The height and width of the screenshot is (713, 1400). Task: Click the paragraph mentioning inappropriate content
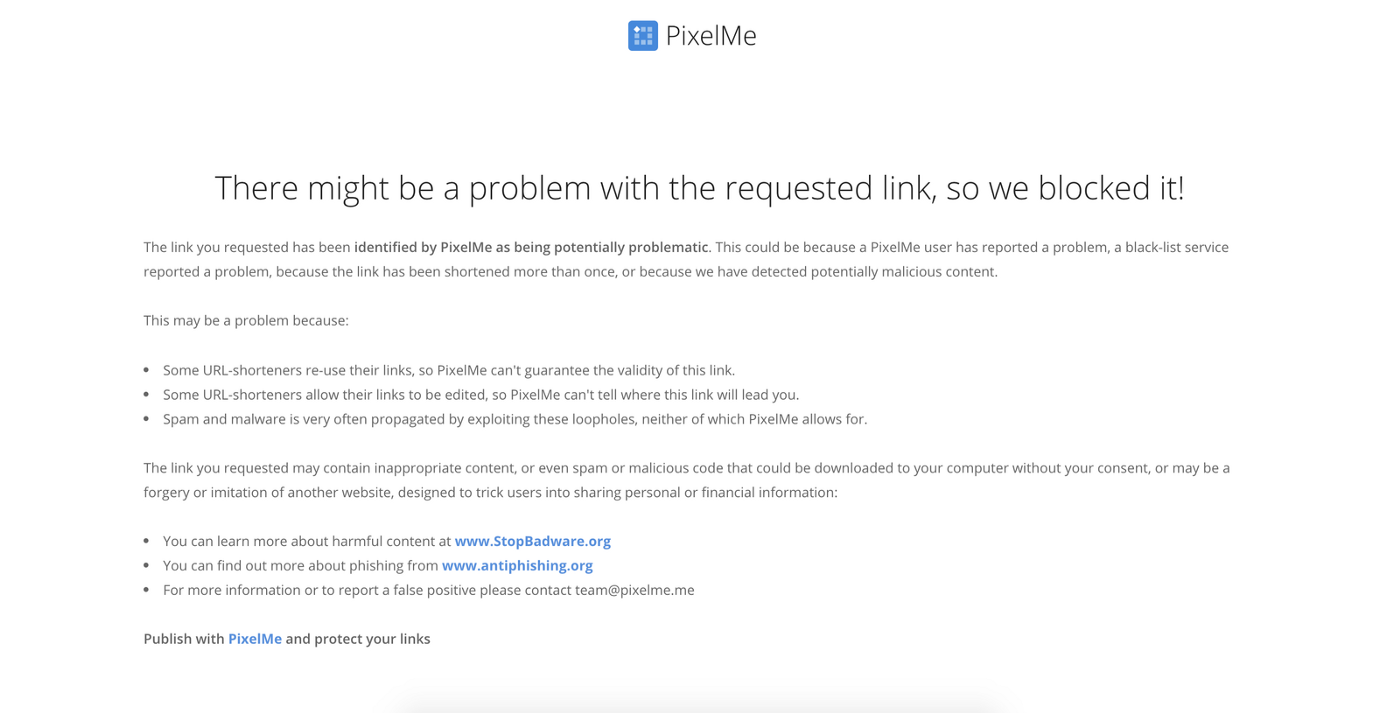tap(687, 480)
